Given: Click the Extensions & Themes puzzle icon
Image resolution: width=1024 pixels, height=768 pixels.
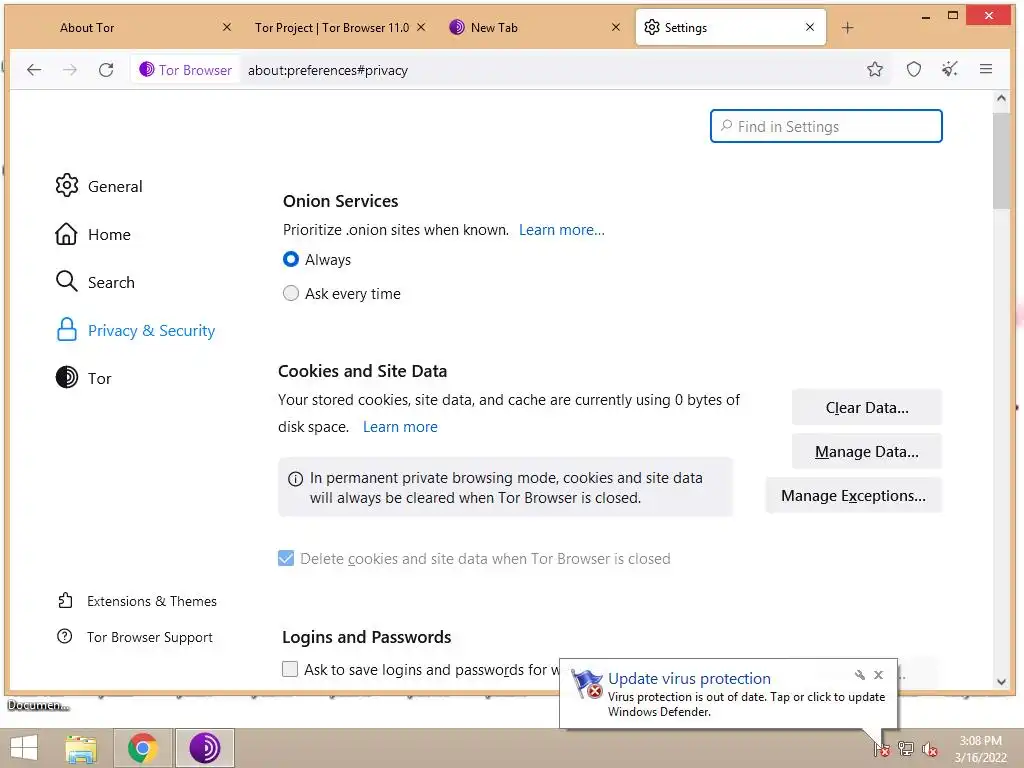Looking at the screenshot, I should (65, 600).
